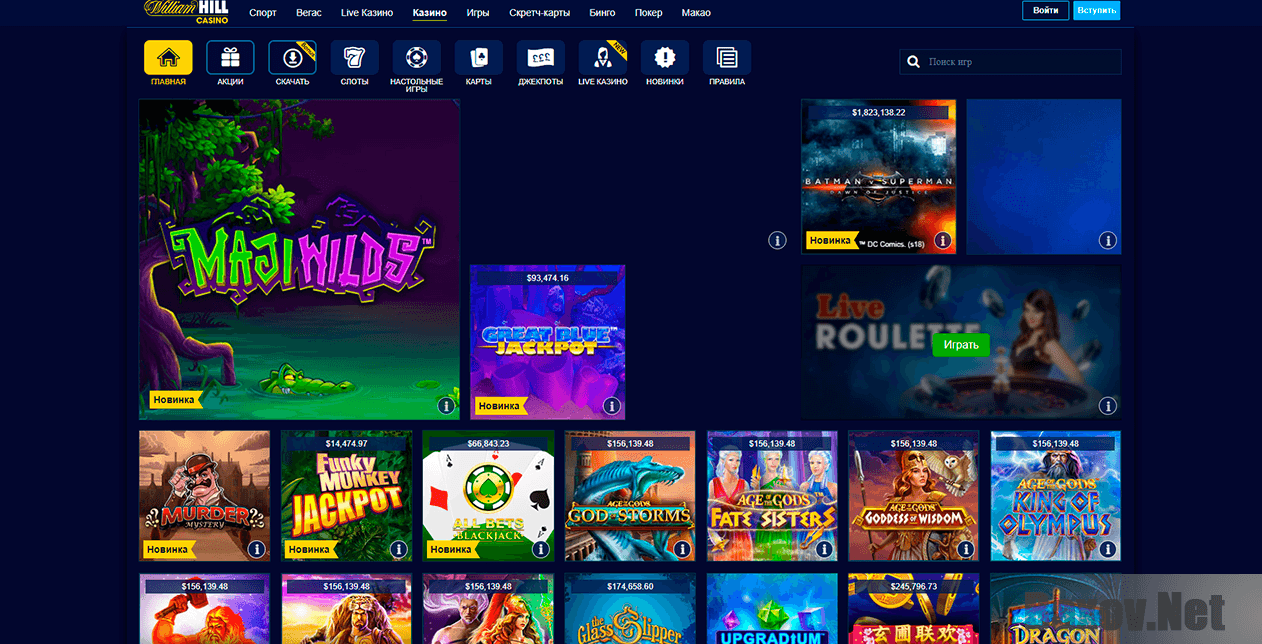
Task: Click the Скачать download icon
Action: point(291,57)
